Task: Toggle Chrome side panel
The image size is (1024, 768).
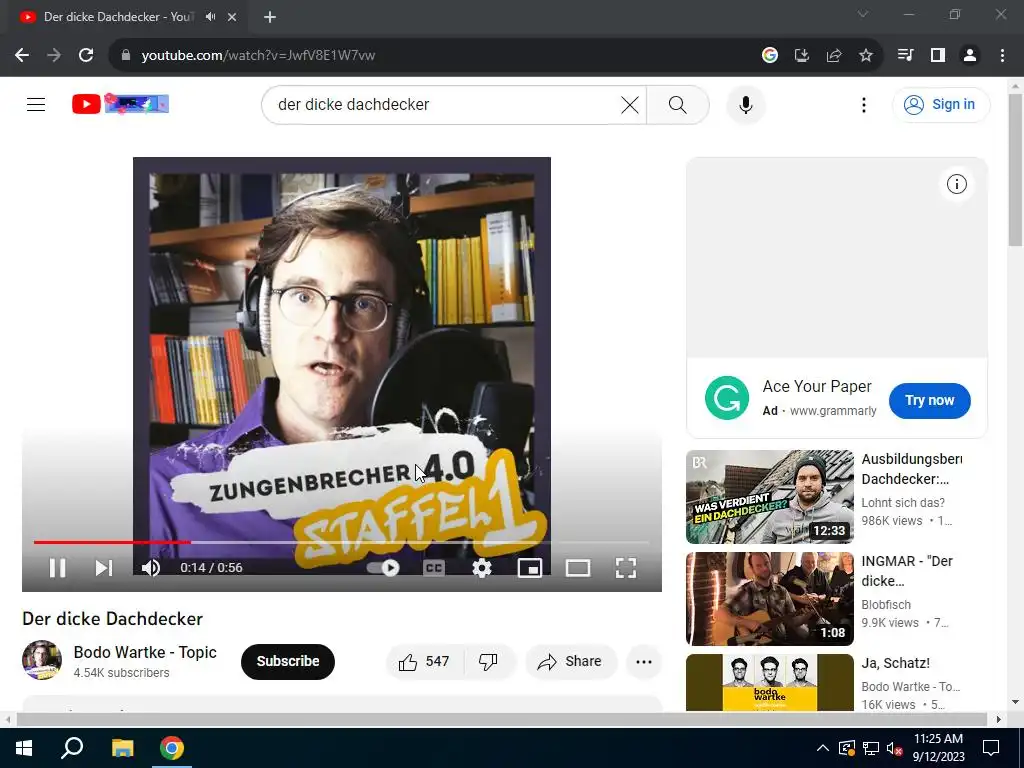Action: pyautogui.click(x=938, y=56)
